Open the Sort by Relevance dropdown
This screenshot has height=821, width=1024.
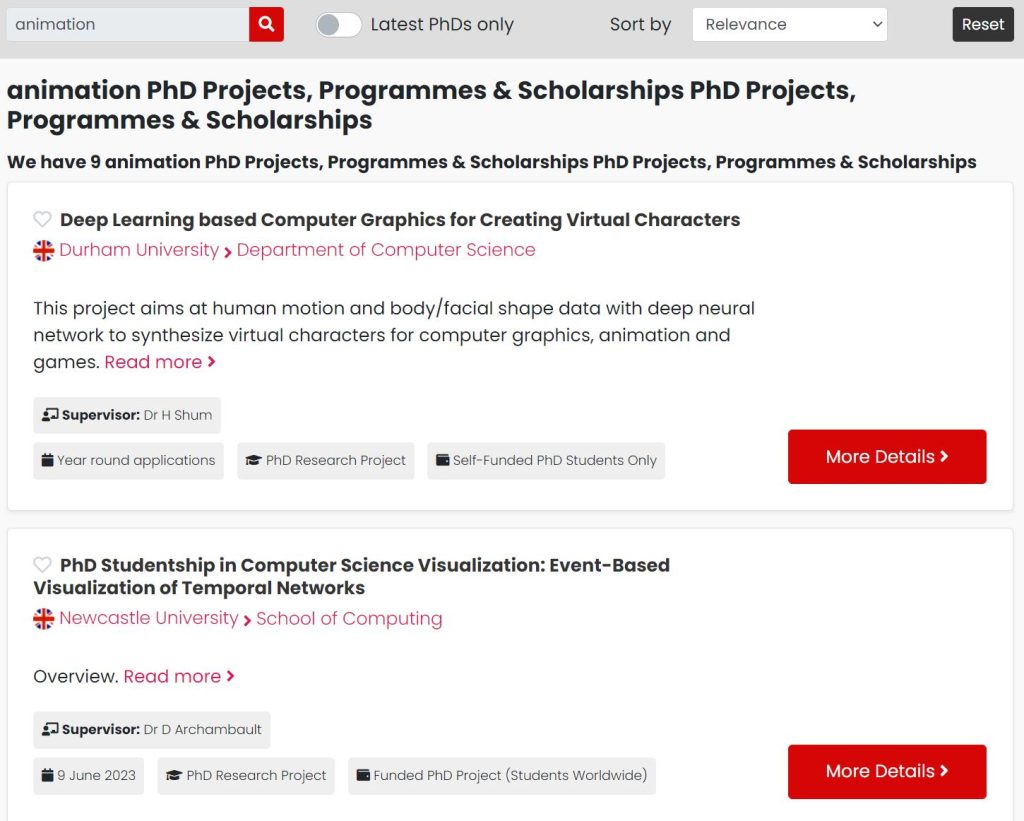[789, 24]
